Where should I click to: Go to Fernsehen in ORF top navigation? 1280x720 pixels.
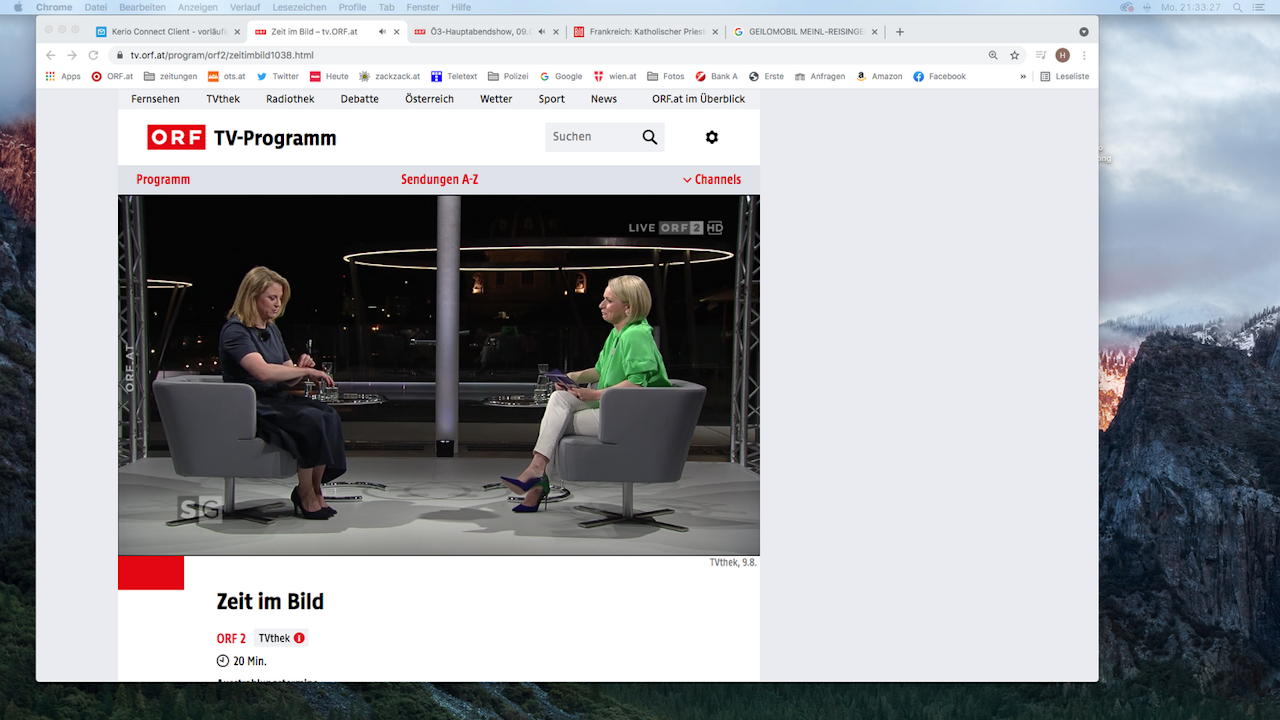155,99
